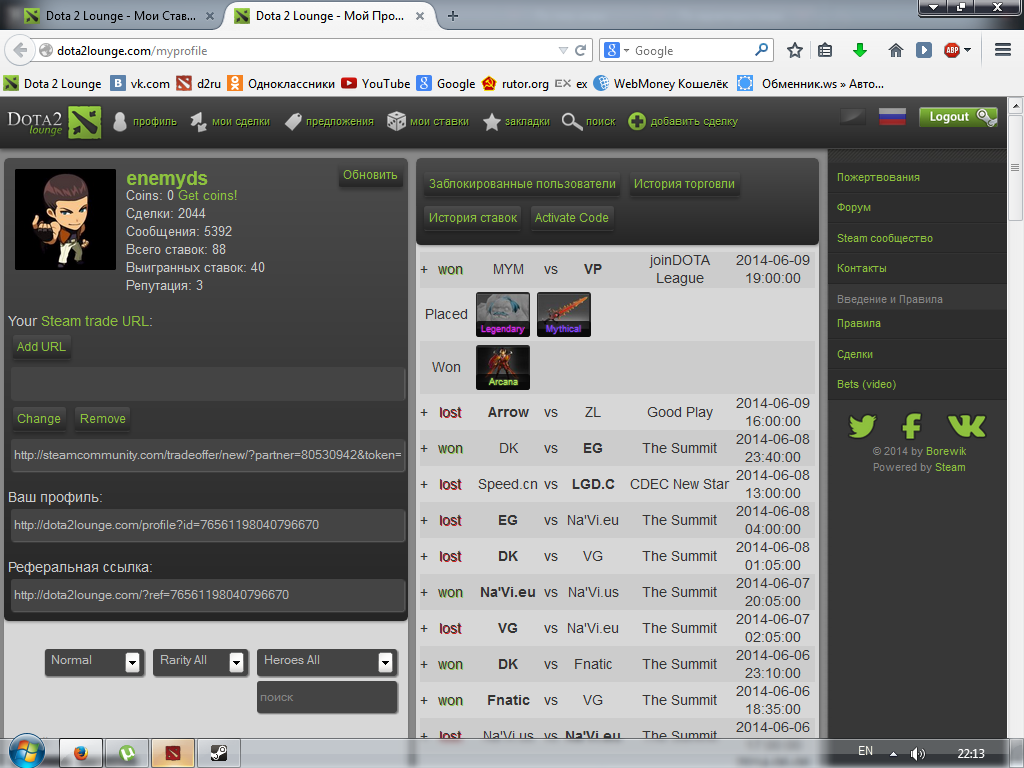This screenshot has height=768, width=1024.
Task: Click the placed Legendary item thumbnail
Action: [503, 314]
